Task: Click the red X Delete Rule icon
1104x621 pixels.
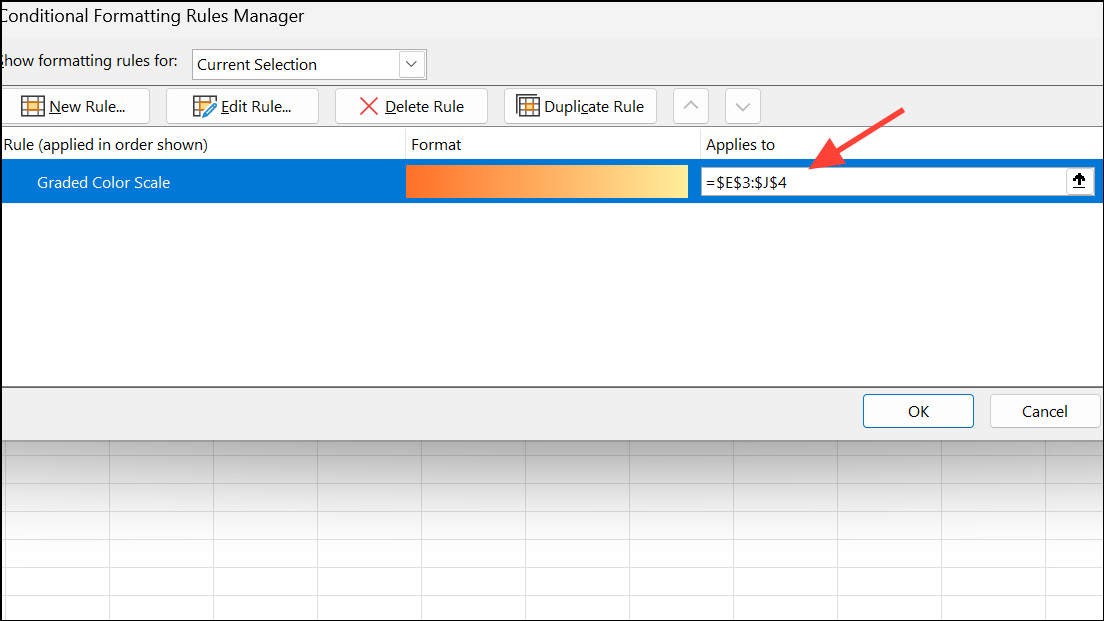Action: tap(368, 105)
